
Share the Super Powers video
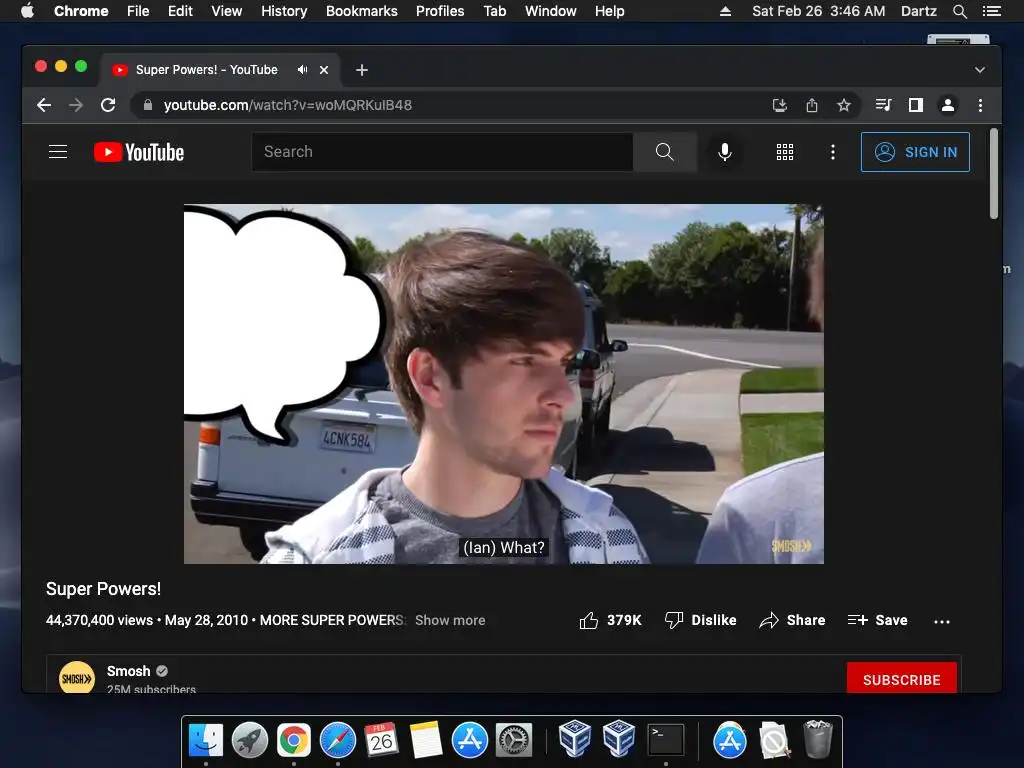(x=792, y=620)
